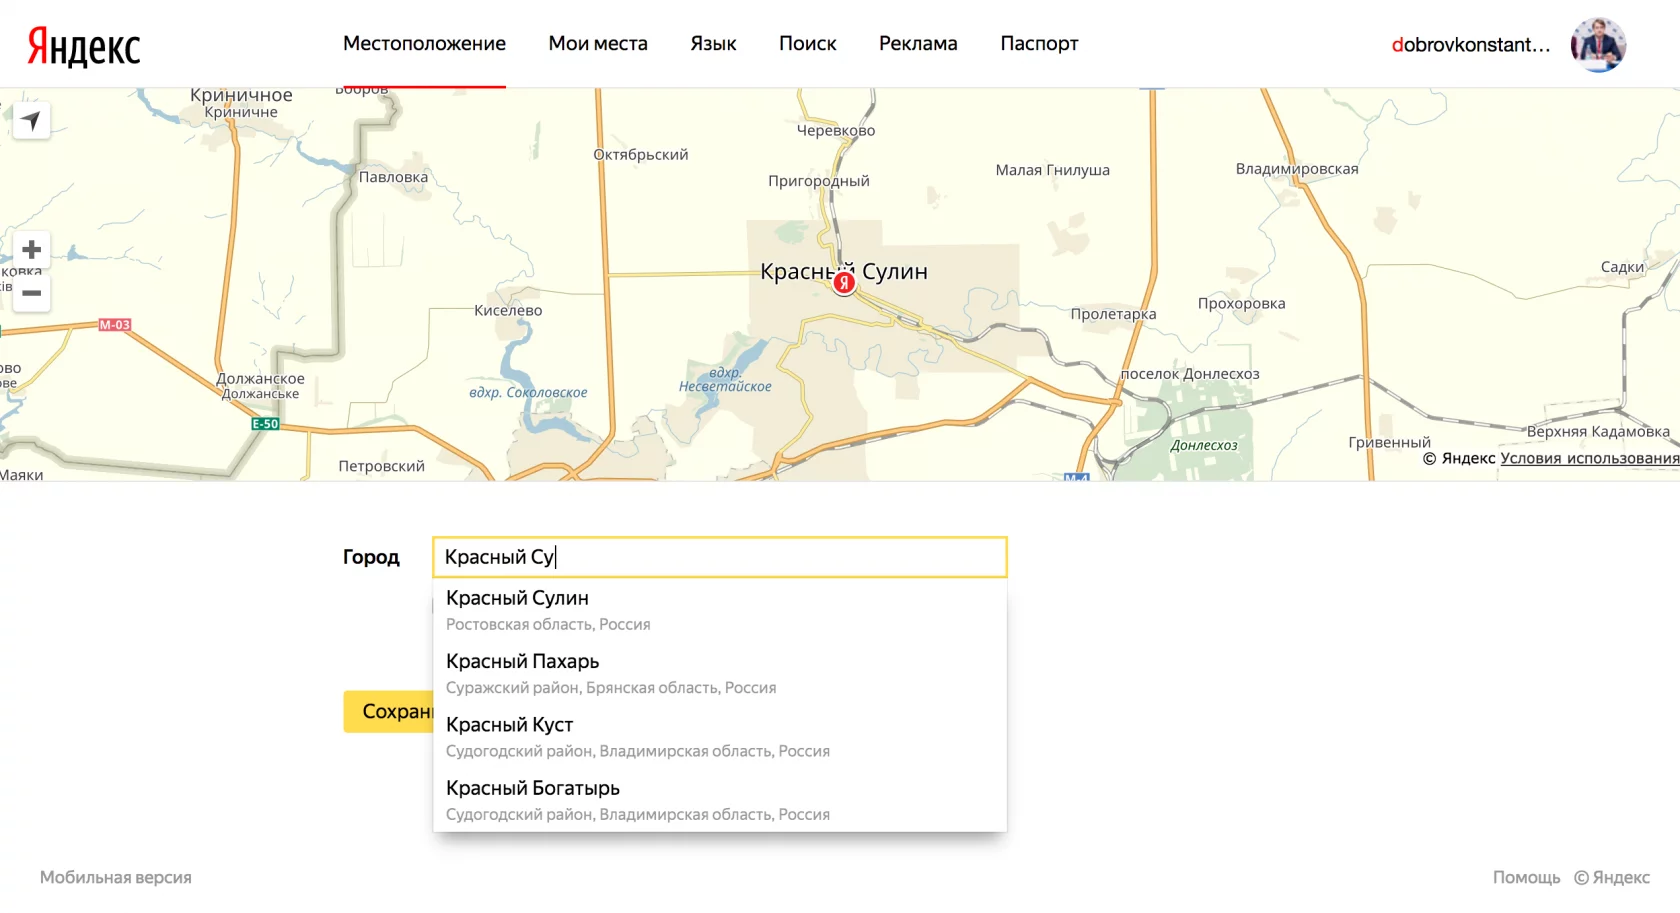Open dobrovkonstant account name
This screenshot has height=913, width=1680.
tap(1471, 45)
